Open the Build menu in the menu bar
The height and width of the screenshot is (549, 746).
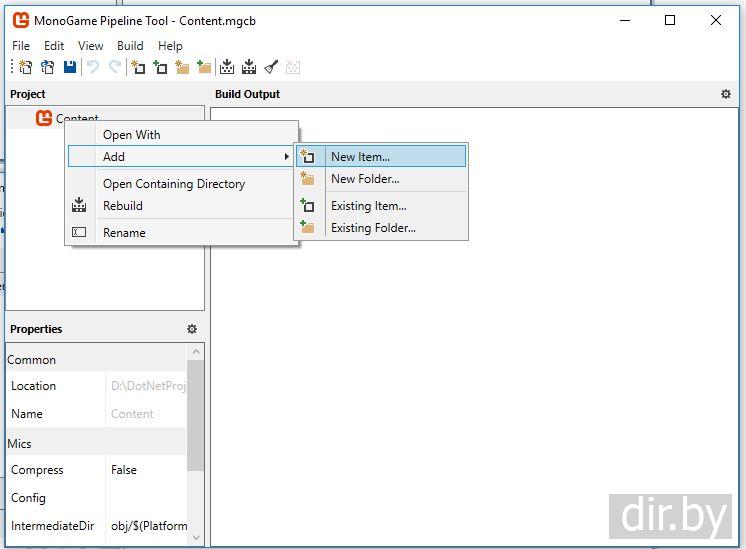130,46
